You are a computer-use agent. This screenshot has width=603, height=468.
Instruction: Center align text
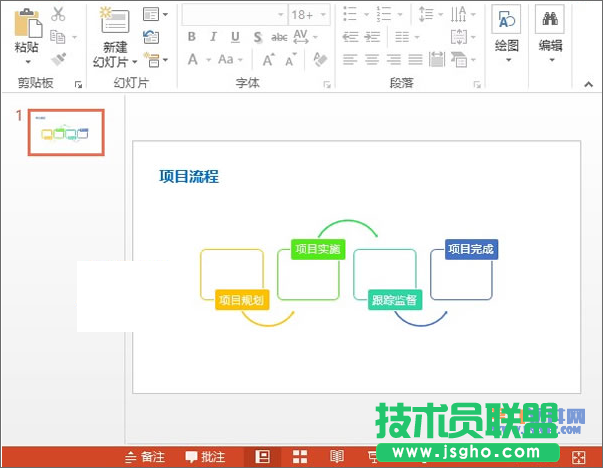pos(372,60)
